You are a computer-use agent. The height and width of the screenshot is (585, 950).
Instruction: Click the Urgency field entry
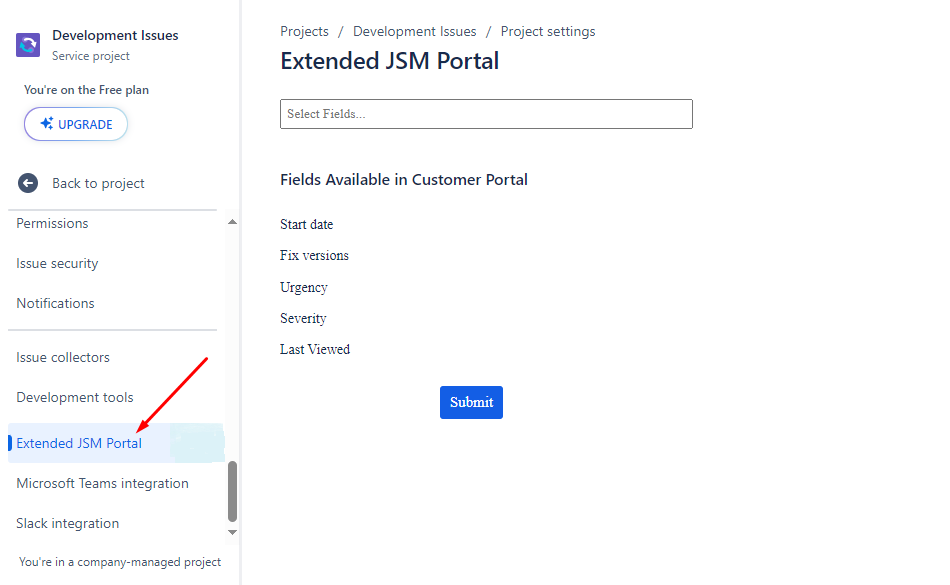point(304,287)
